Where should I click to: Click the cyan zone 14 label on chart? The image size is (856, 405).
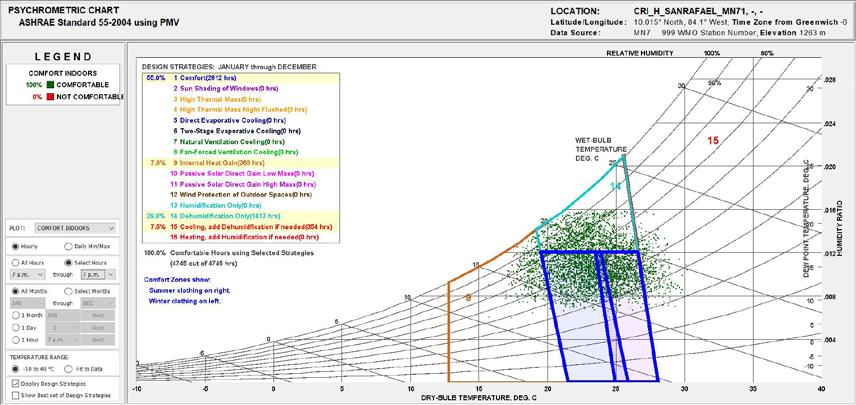[x=615, y=187]
